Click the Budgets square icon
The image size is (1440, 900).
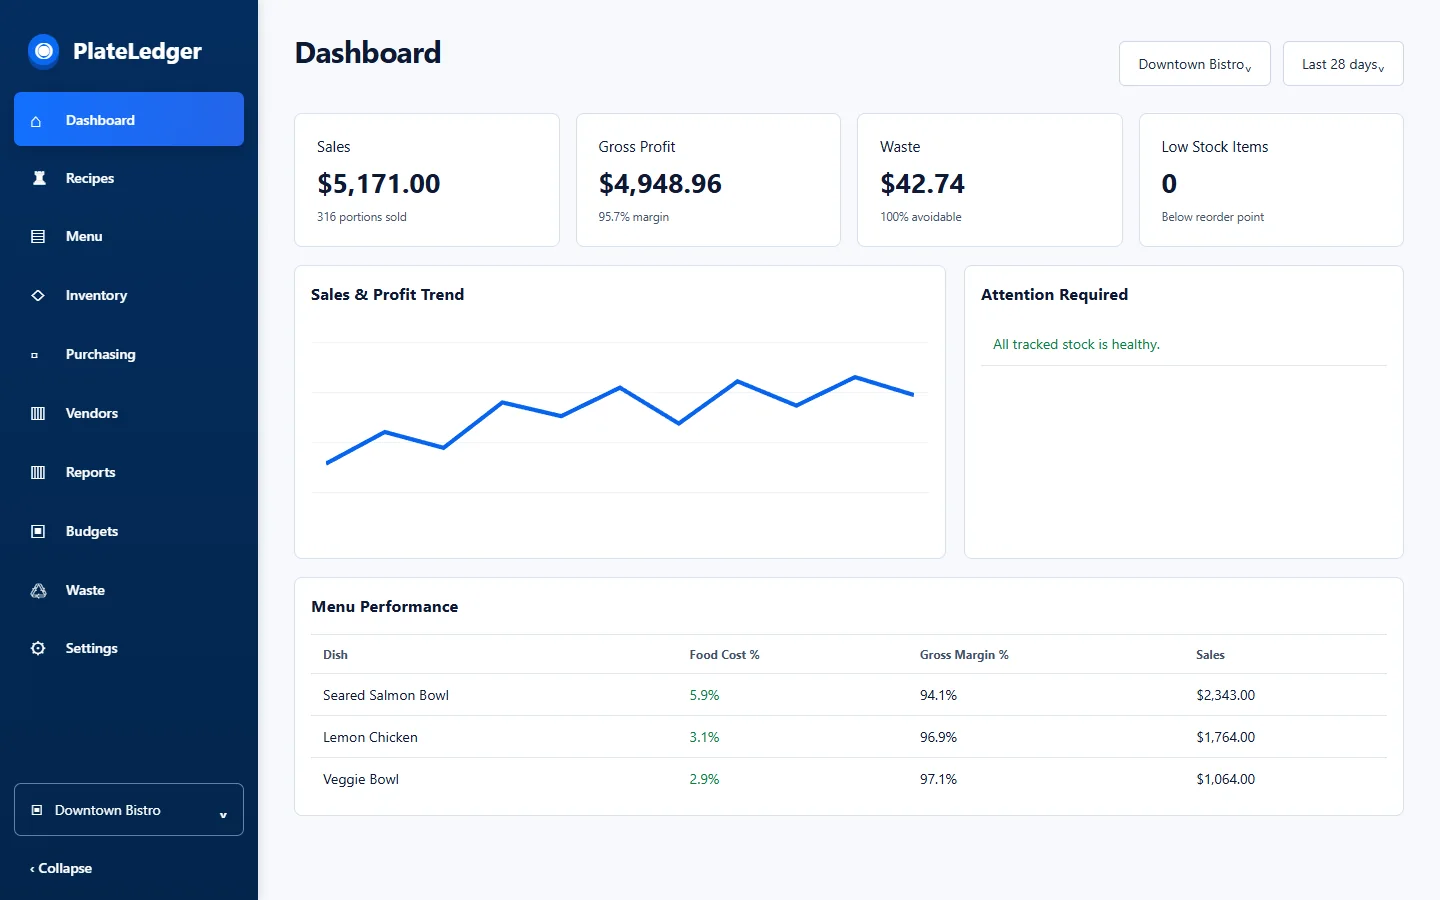[x=38, y=532]
